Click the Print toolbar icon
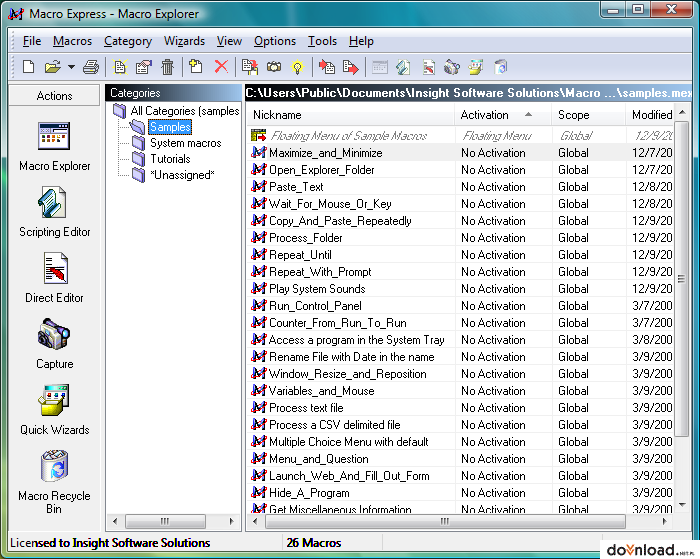Screen dimensions: 700x559 pyautogui.click(x=91, y=67)
